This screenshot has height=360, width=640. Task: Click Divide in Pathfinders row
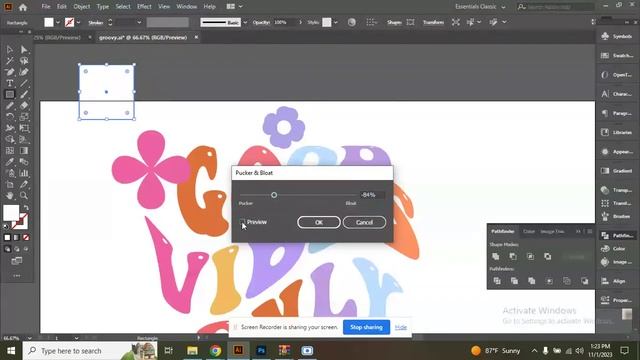(x=497, y=281)
